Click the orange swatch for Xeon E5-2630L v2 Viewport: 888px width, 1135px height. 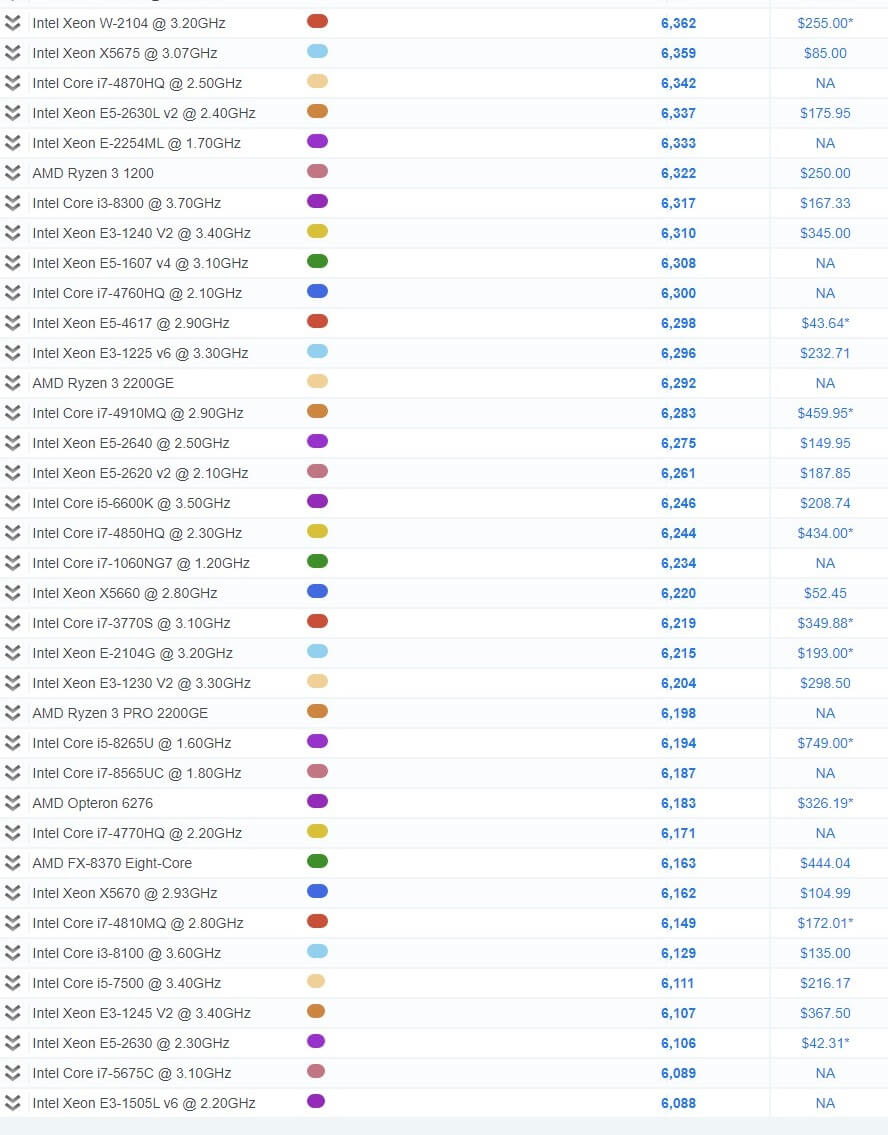pyautogui.click(x=317, y=111)
